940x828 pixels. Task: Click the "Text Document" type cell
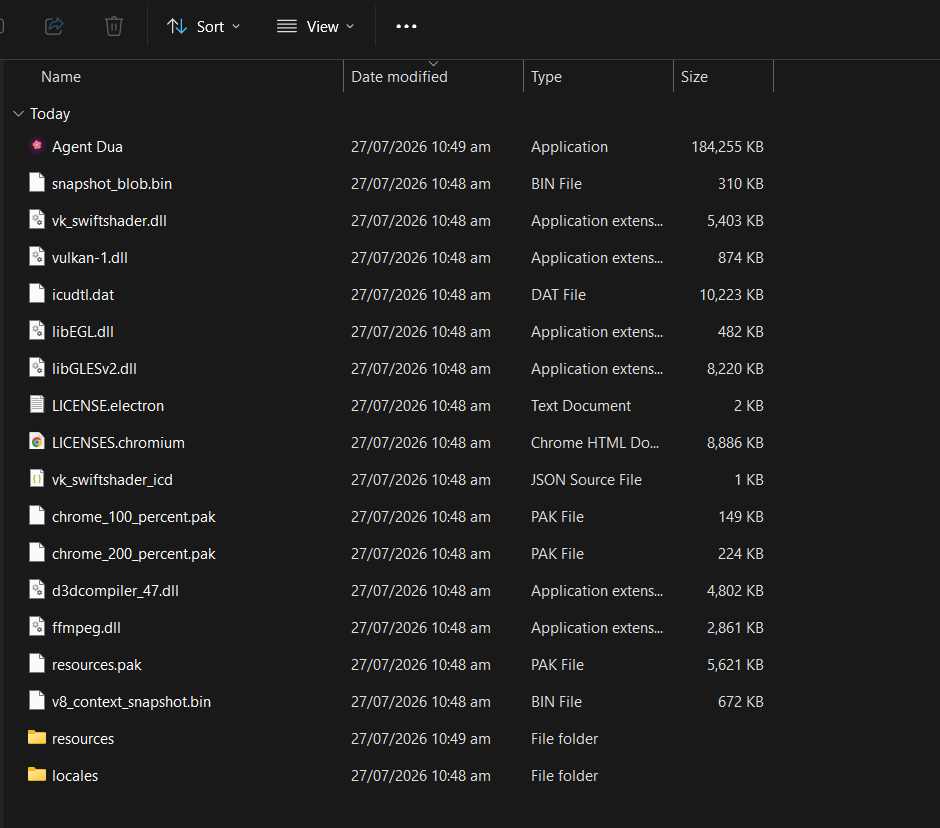click(x=581, y=406)
